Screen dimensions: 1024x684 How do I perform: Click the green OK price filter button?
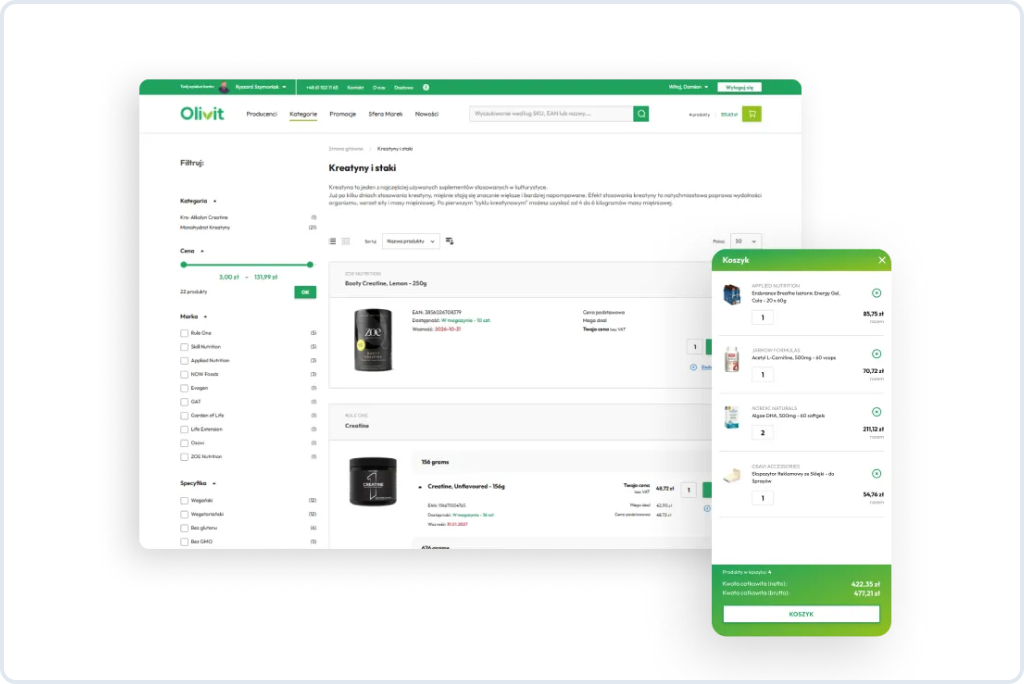[305, 292]
